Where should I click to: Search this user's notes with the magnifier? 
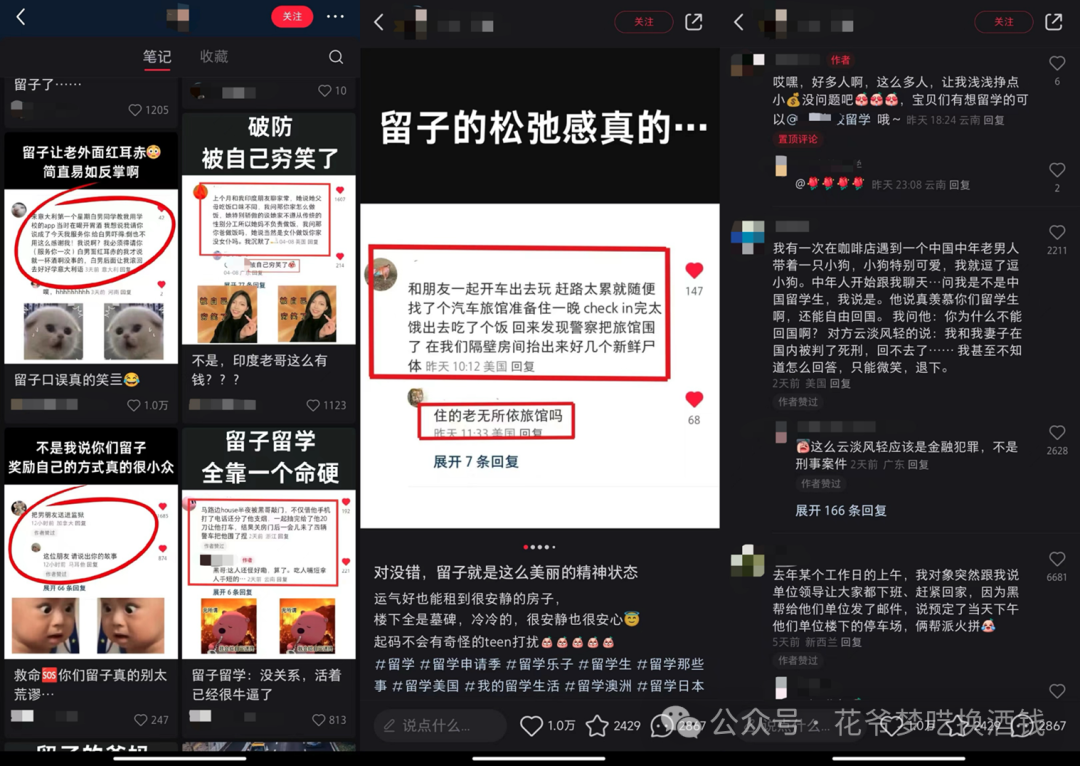point(336,56)
